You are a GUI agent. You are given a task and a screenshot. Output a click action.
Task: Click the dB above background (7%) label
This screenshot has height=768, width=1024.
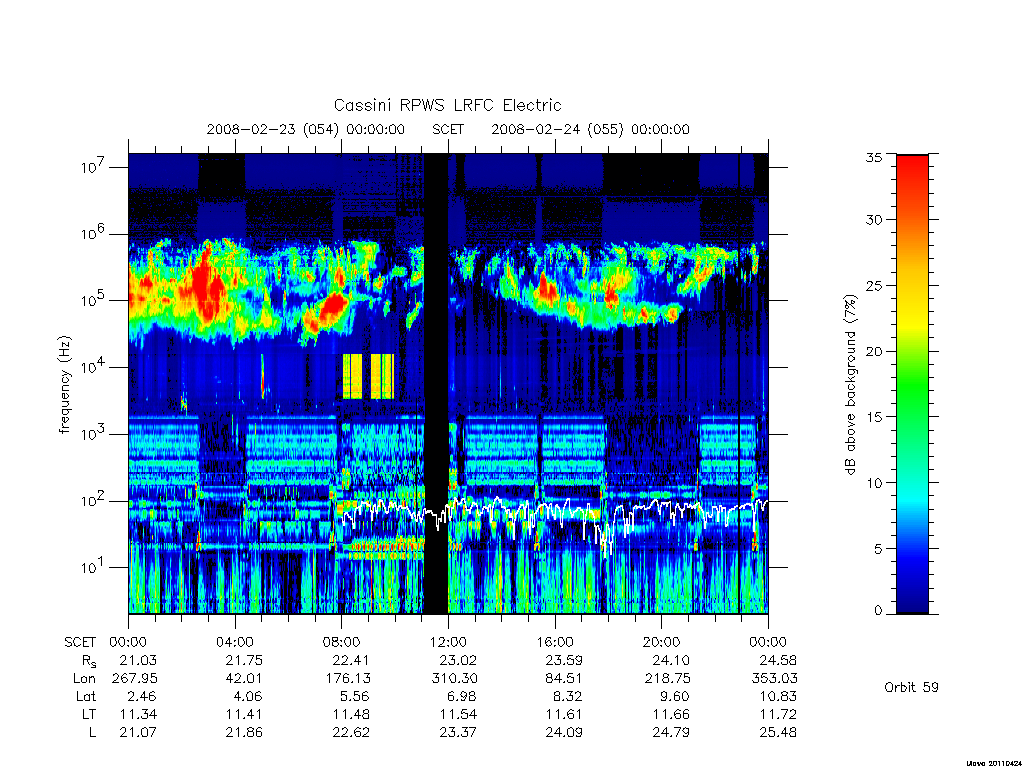[850, 385]
